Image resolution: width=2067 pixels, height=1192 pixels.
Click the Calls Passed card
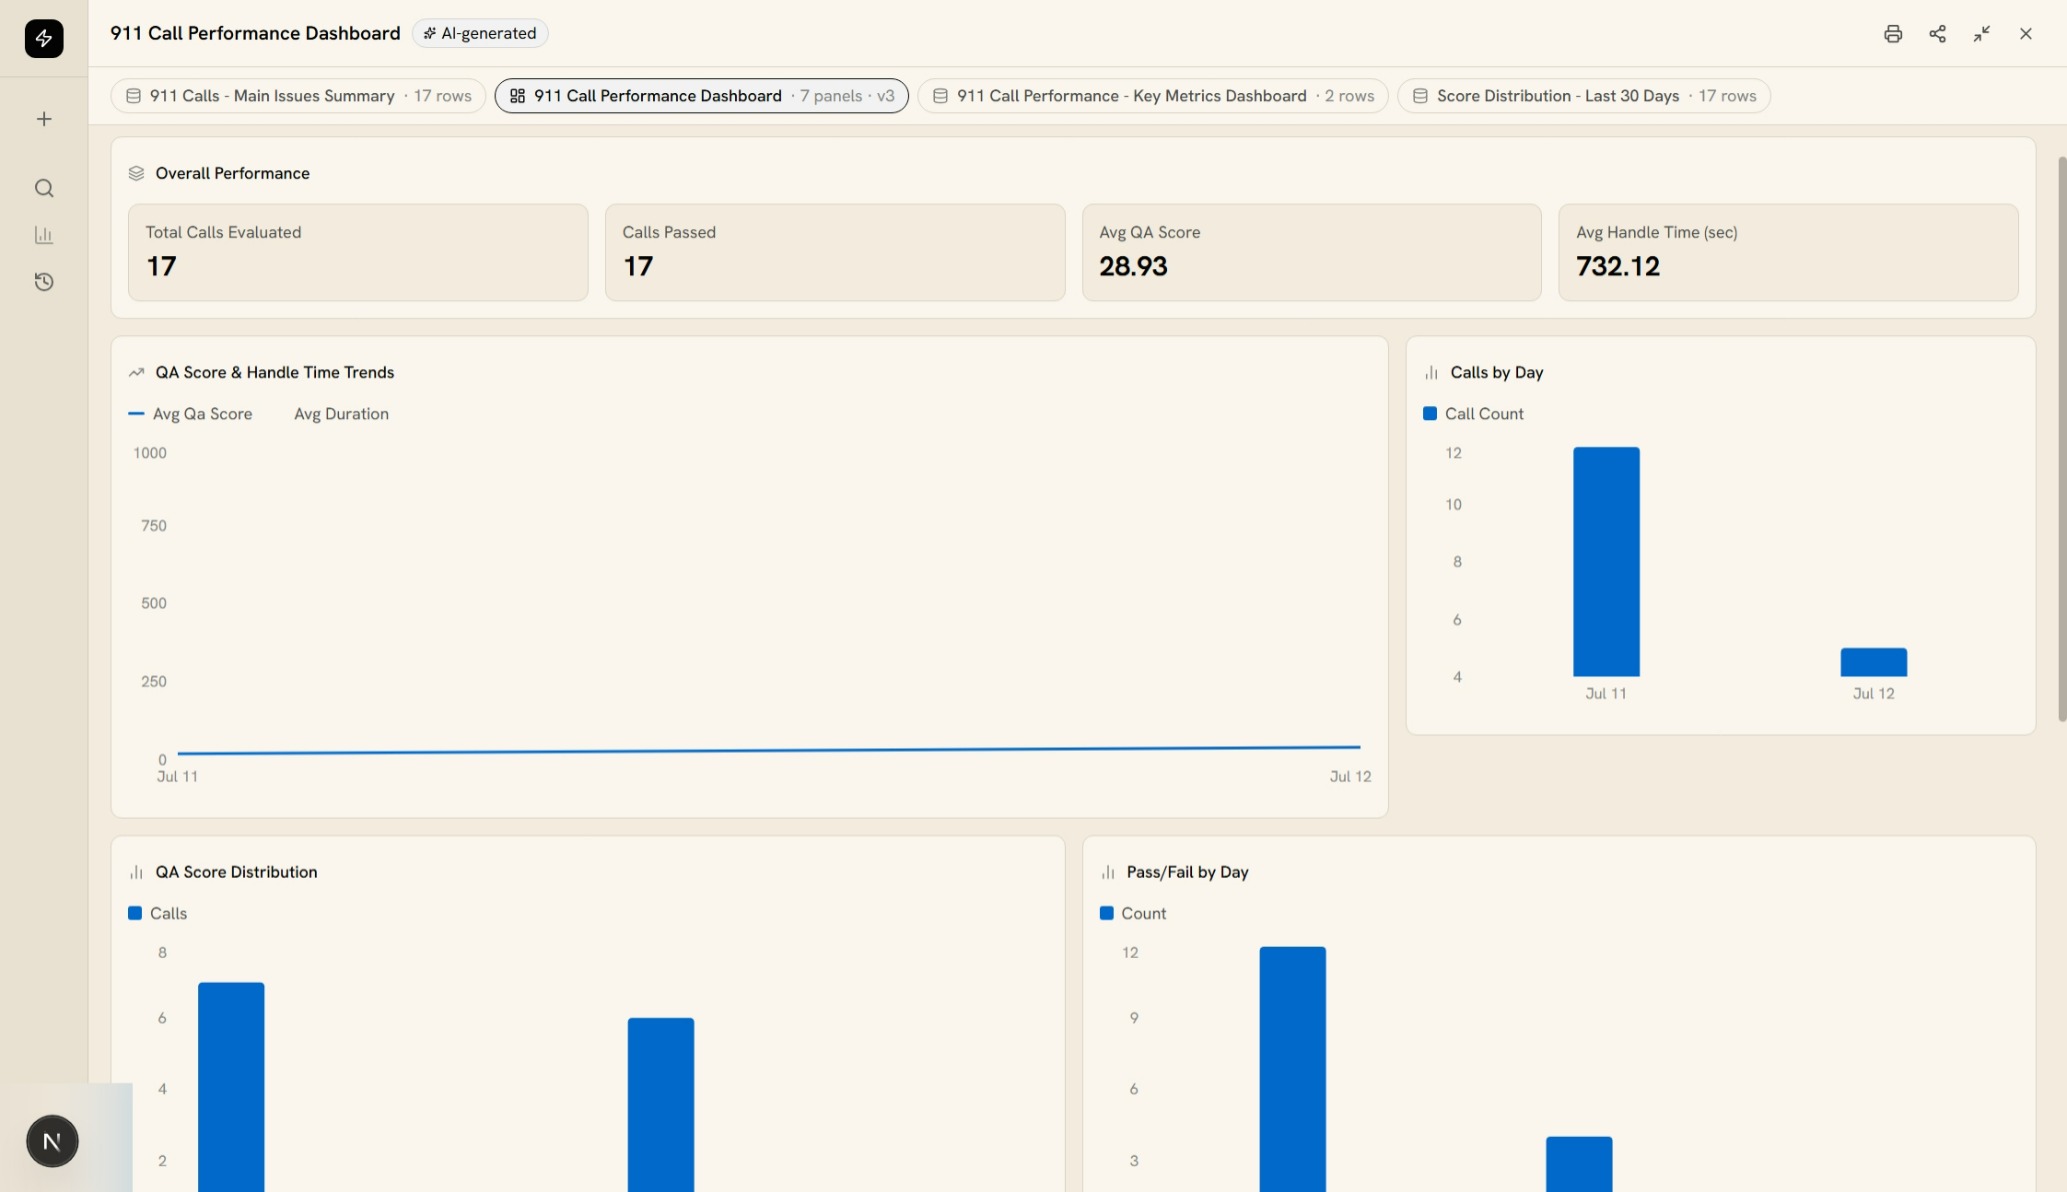835,252
